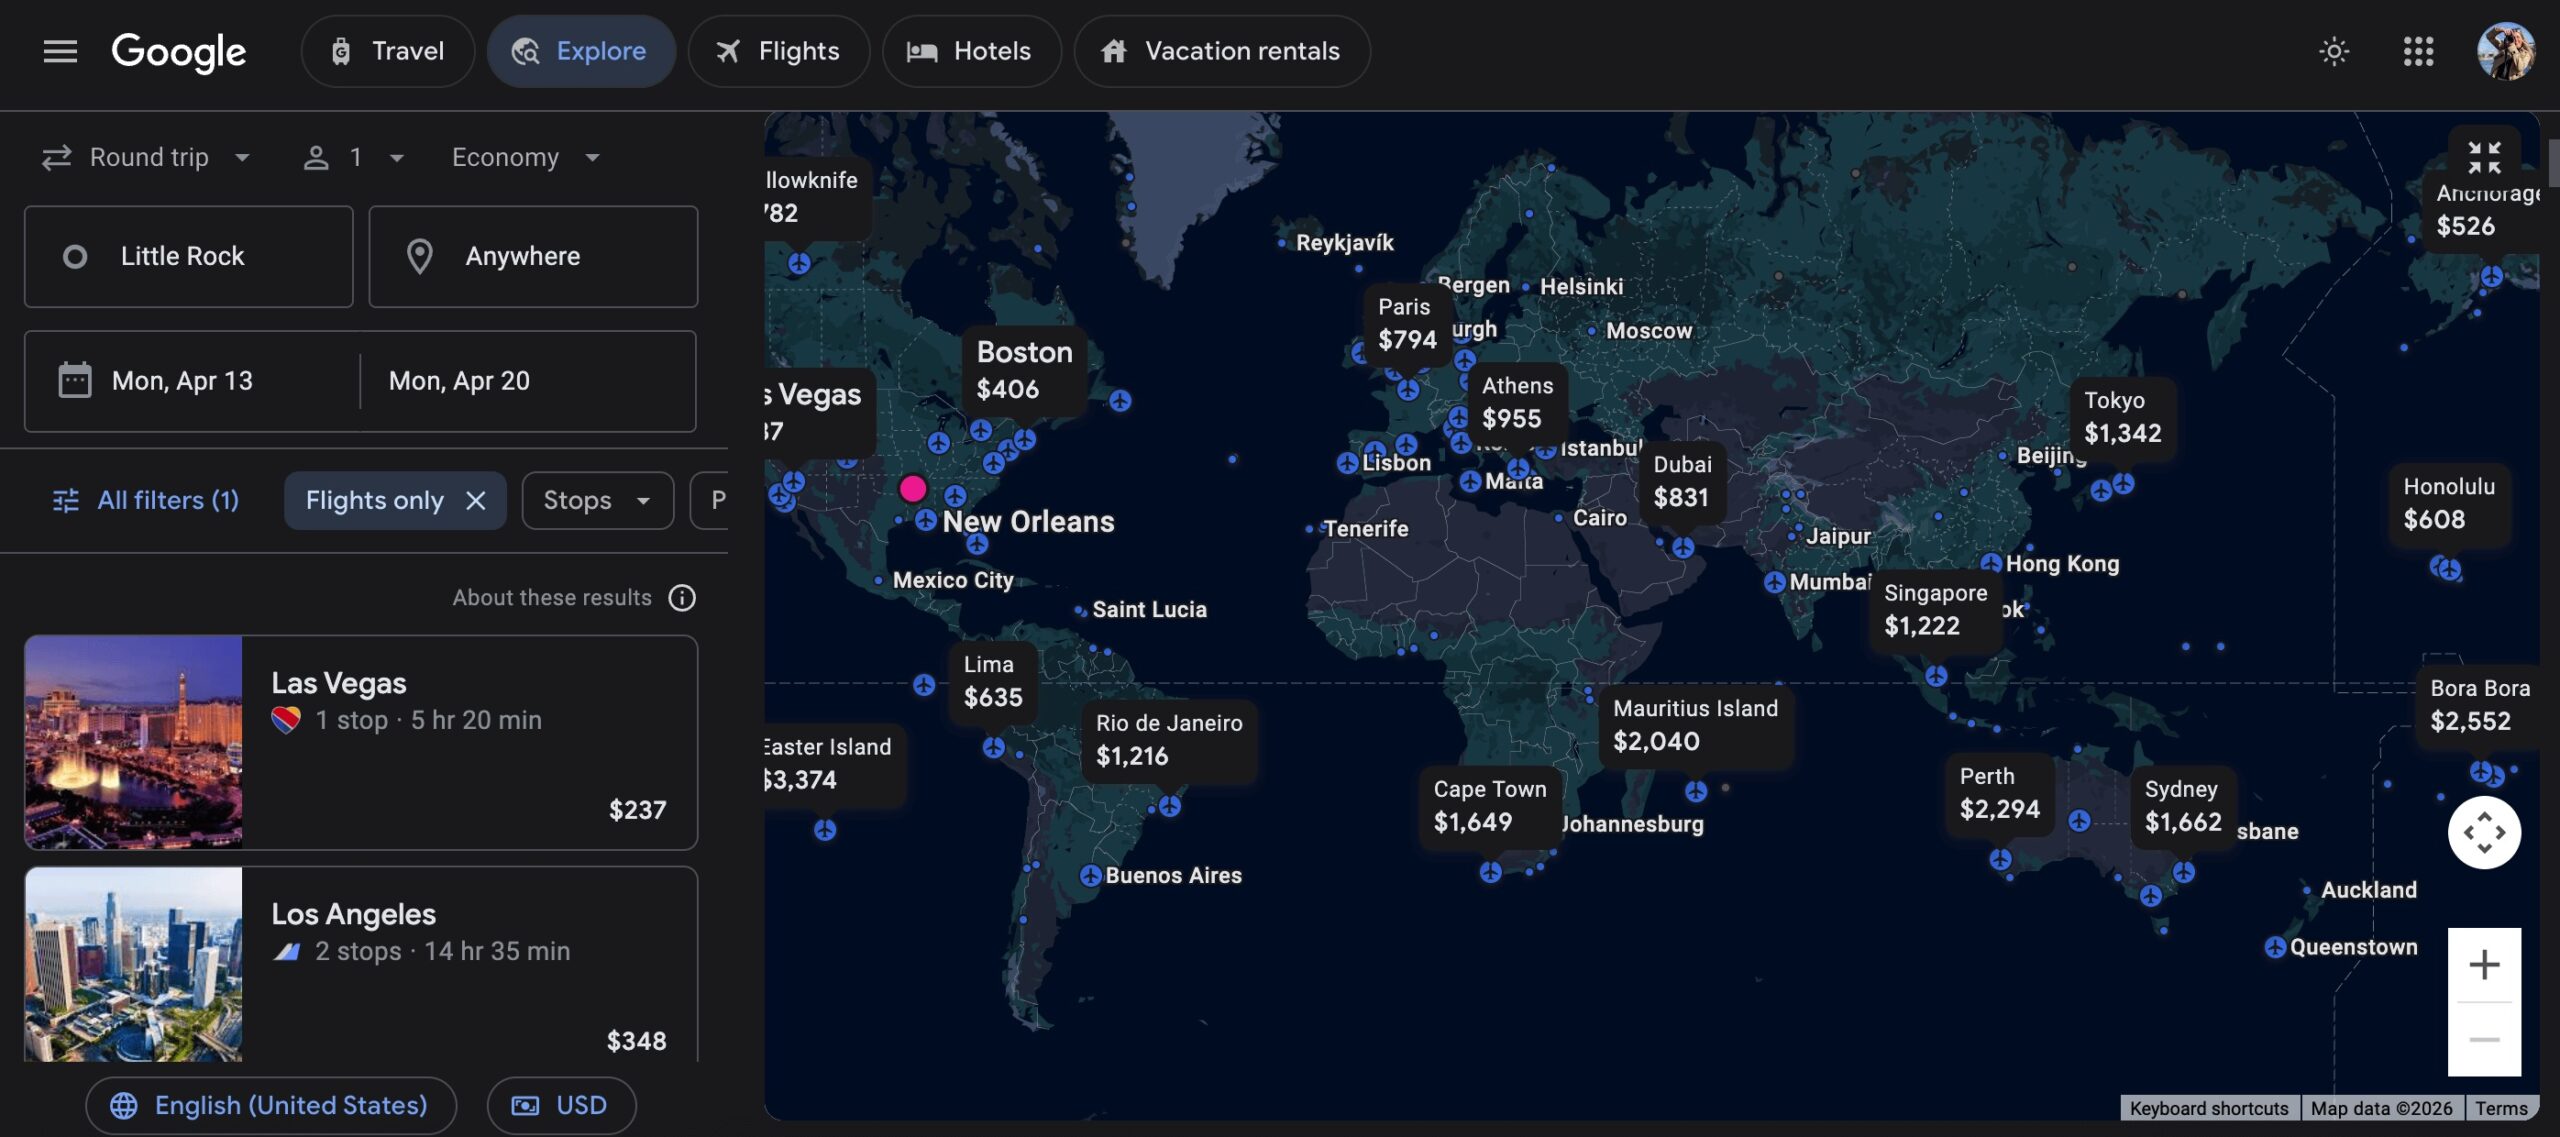
Task: Click the Southwest logo on Las Vegas result
Action: click(x=287, y=719)
